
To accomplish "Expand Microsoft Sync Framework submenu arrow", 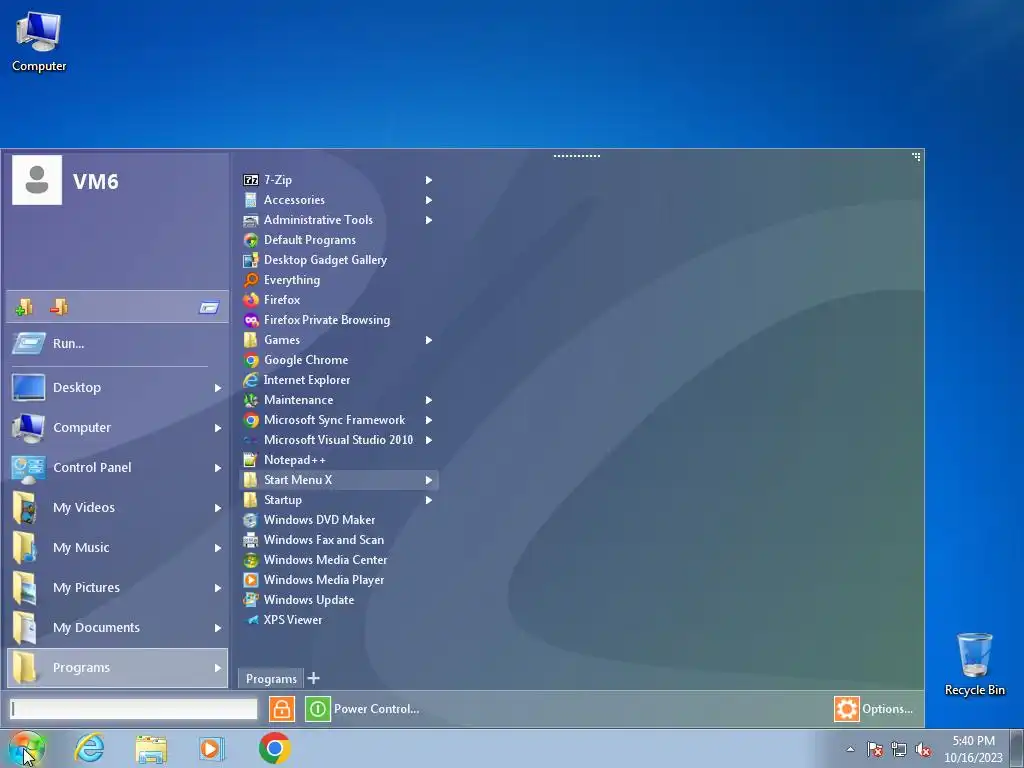I will coord(429,420).
